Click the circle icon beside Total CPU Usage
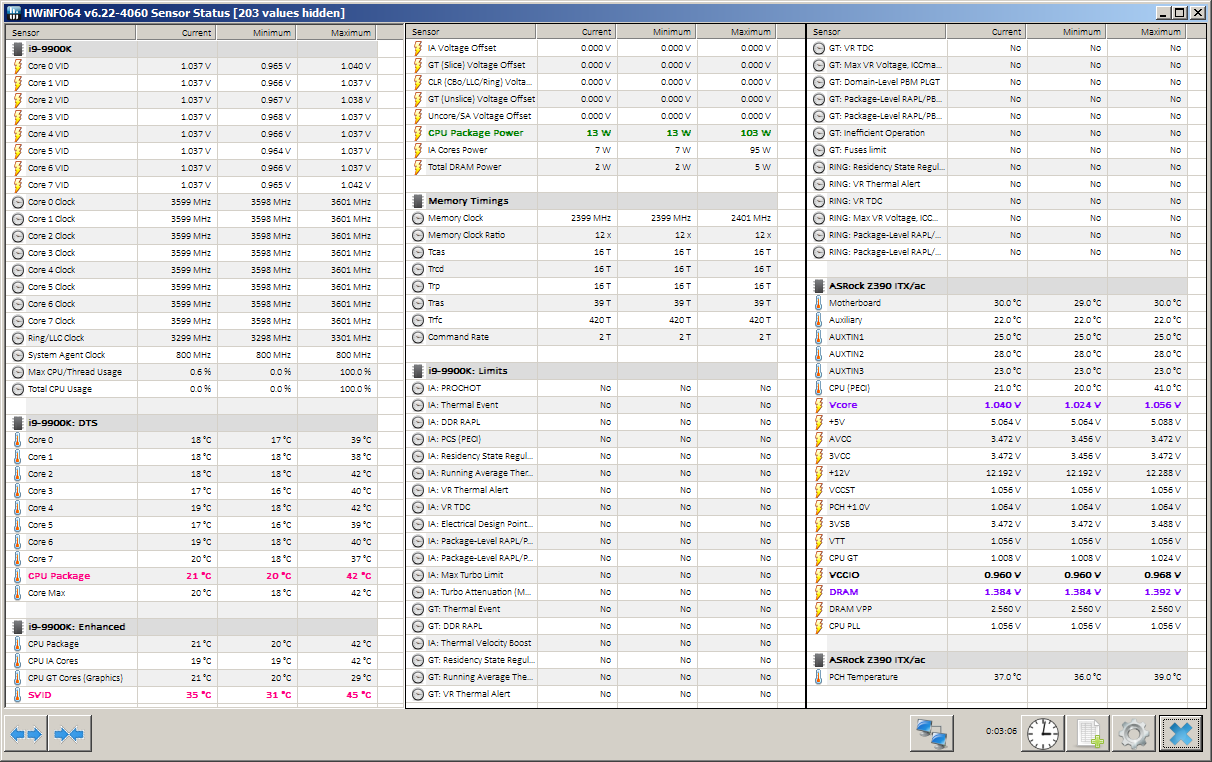 (18, 389)
